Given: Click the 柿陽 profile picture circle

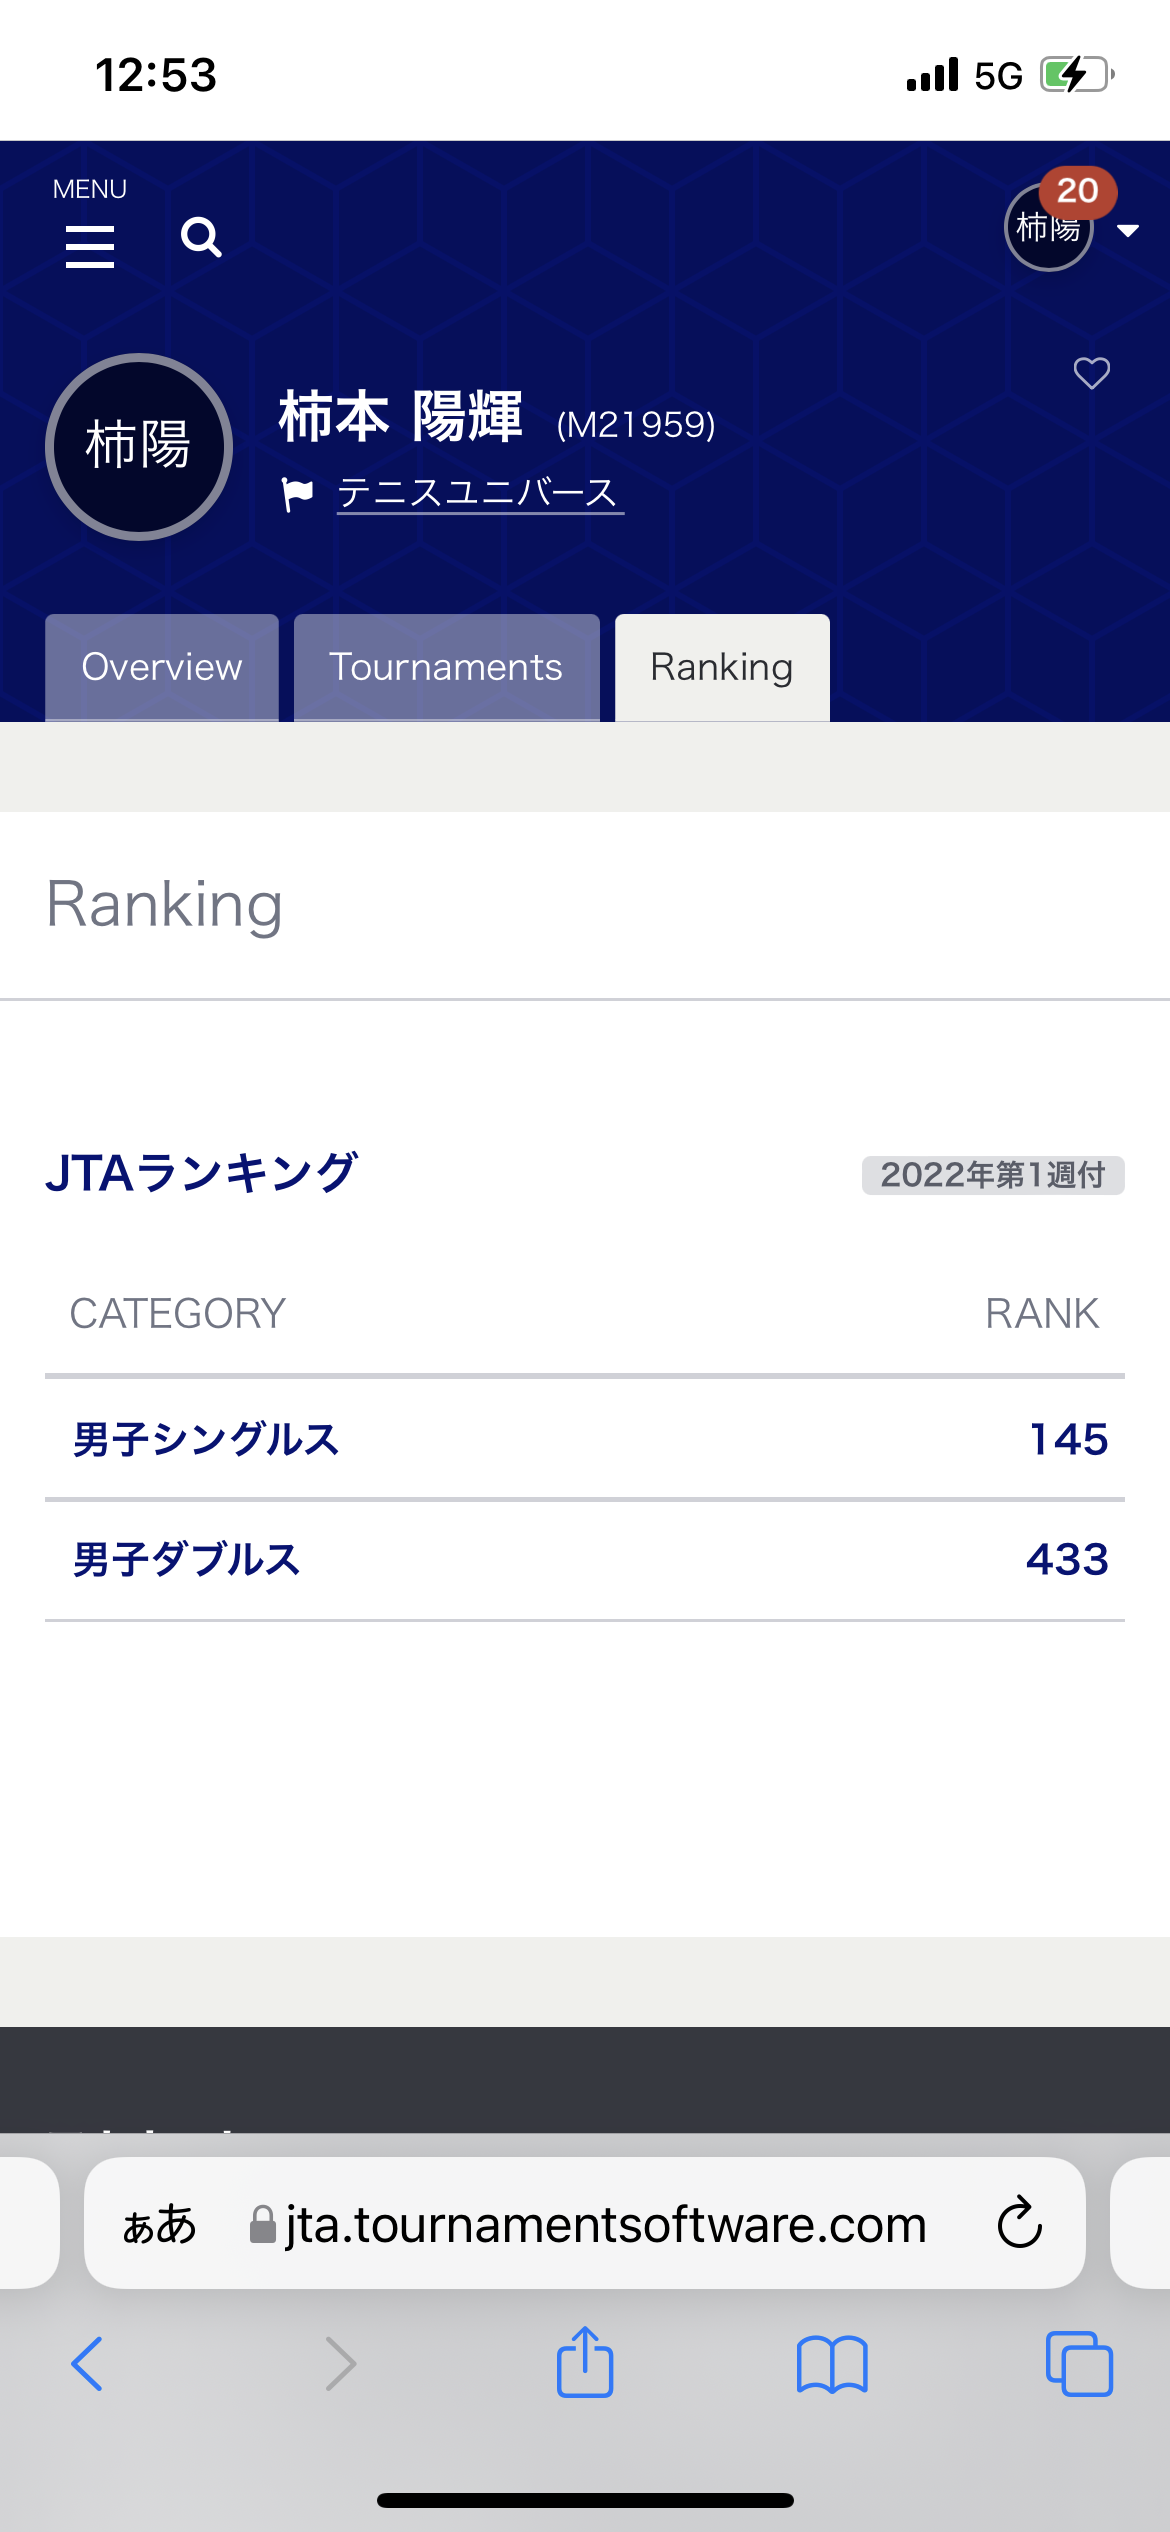Looking at the screenshot, I should 139,446.
